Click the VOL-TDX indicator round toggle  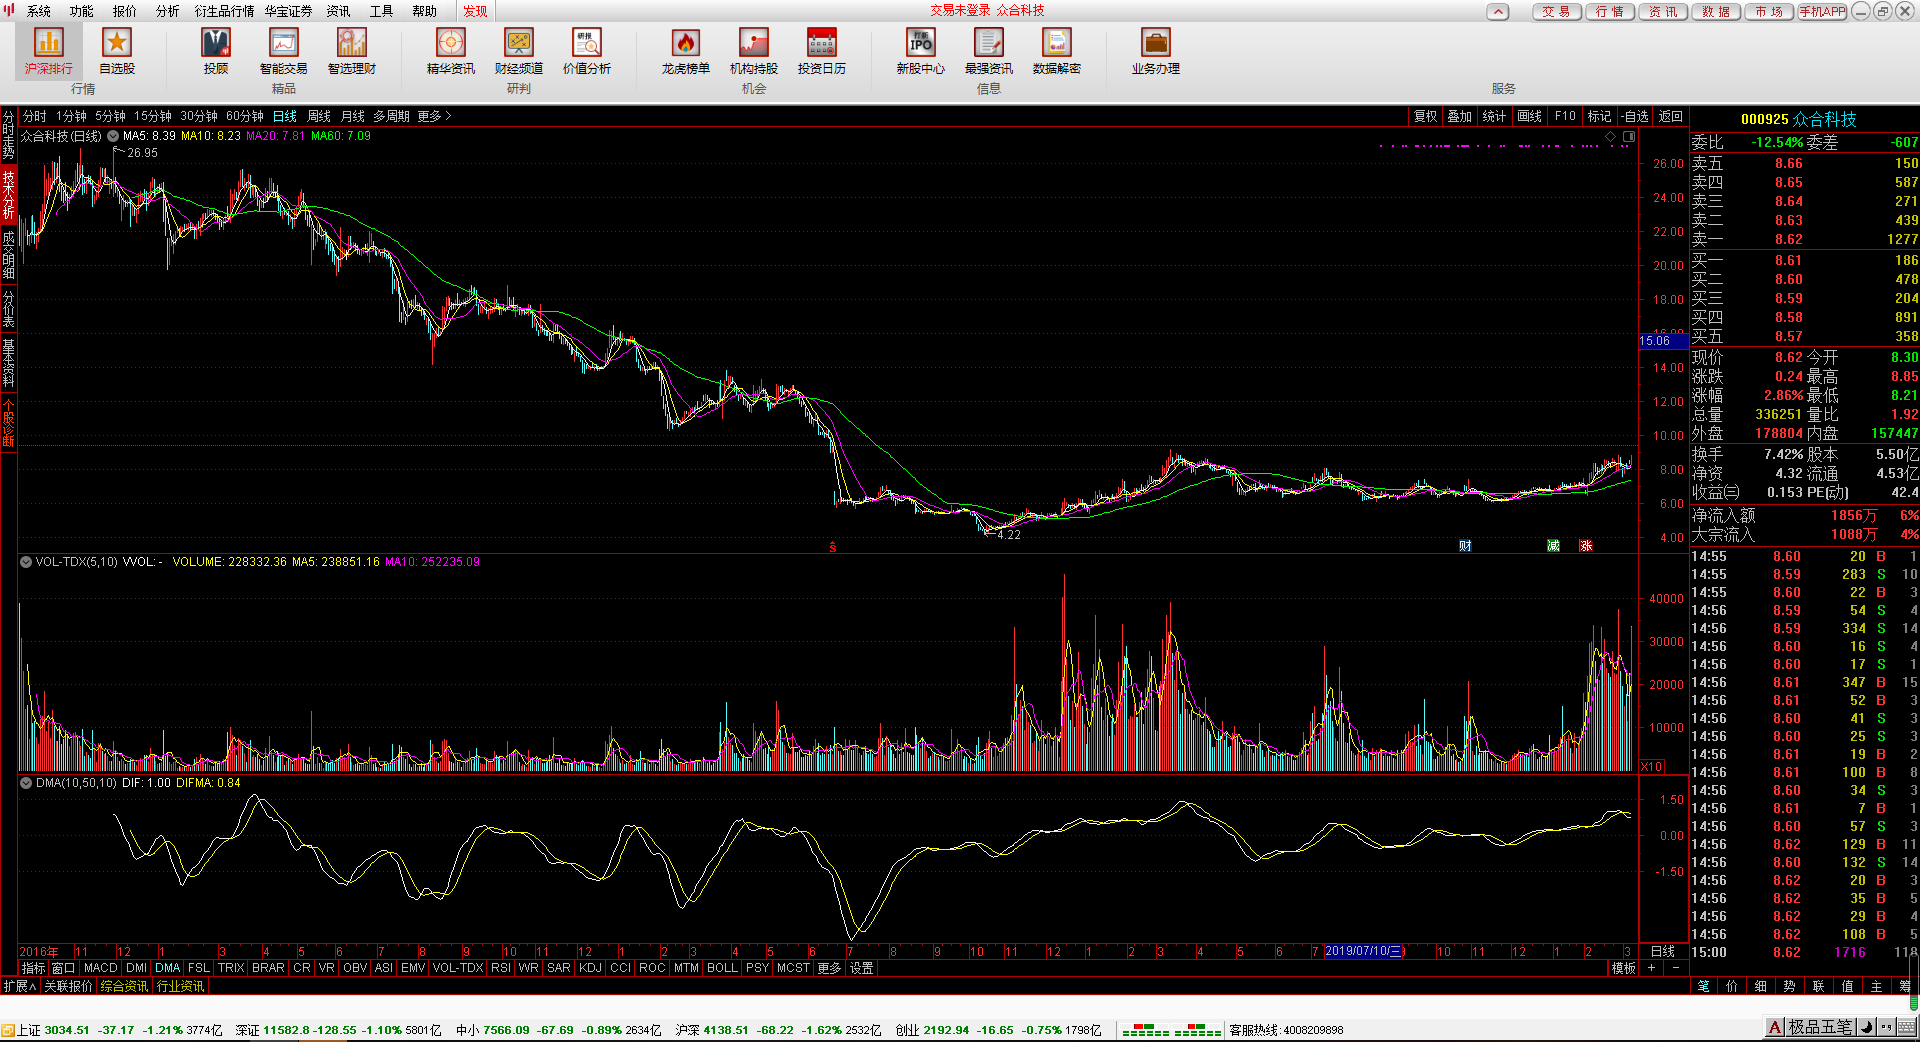coord(26,562)
